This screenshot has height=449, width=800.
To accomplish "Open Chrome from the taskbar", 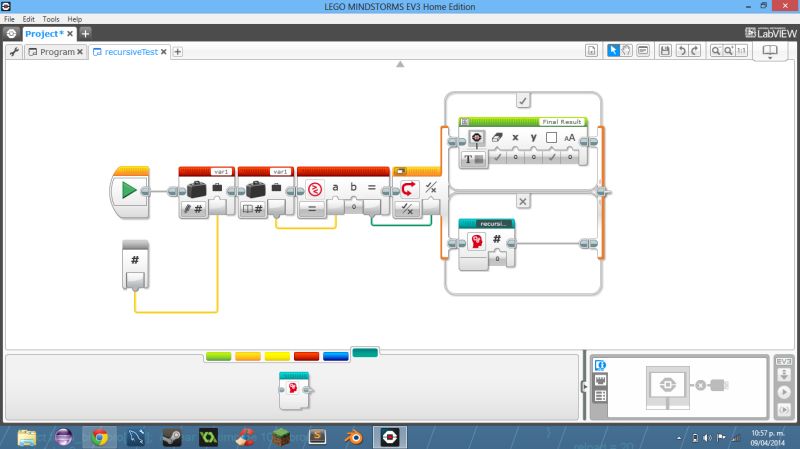I will click(x=100, y=437).
